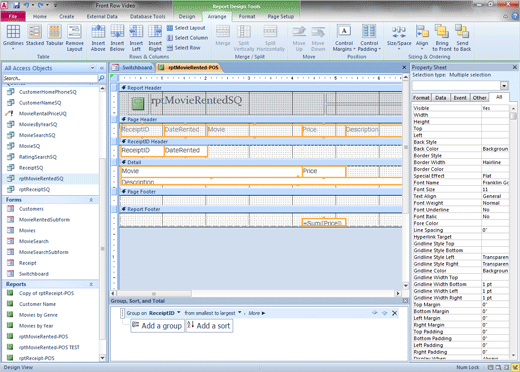Open the Gridlines dropdown in the ribbon
The width and height of the screenshot is (520, 372).
coord(13,38)
